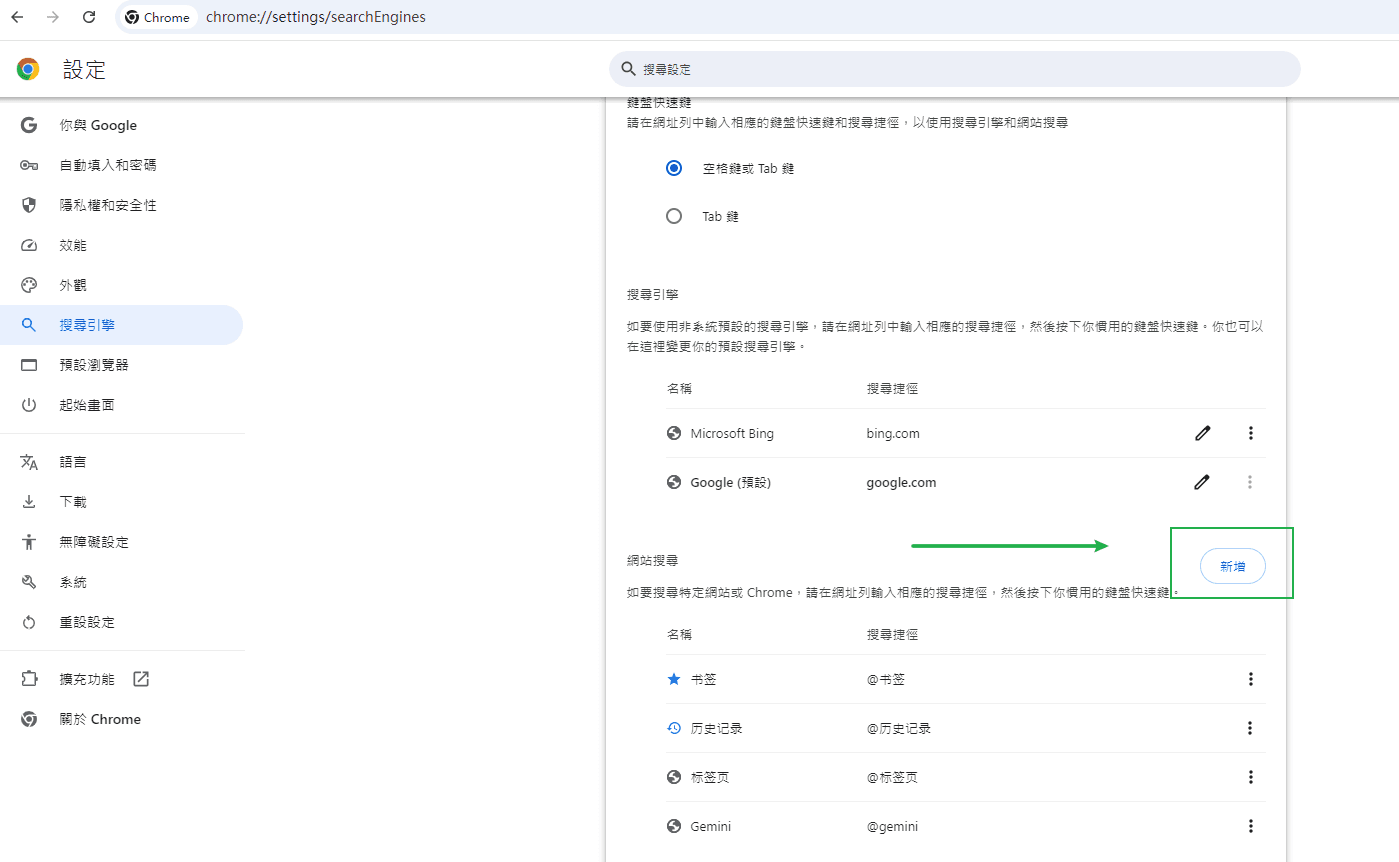
Task: Click the star icon beside 书签
Action: tap(674, 679)
